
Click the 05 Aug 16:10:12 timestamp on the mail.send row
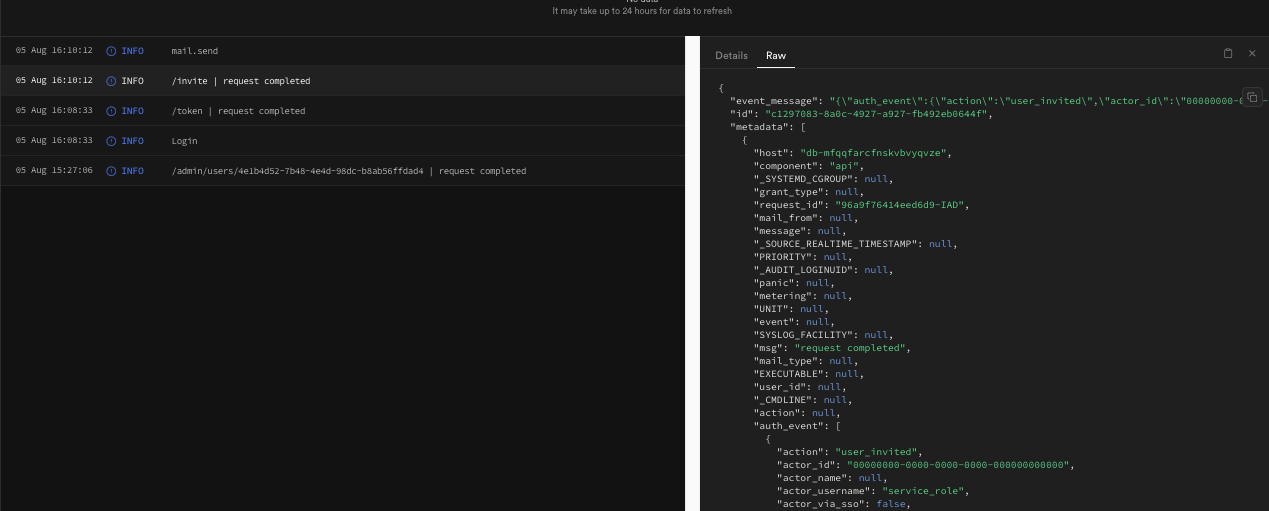(x=54, y=51)
